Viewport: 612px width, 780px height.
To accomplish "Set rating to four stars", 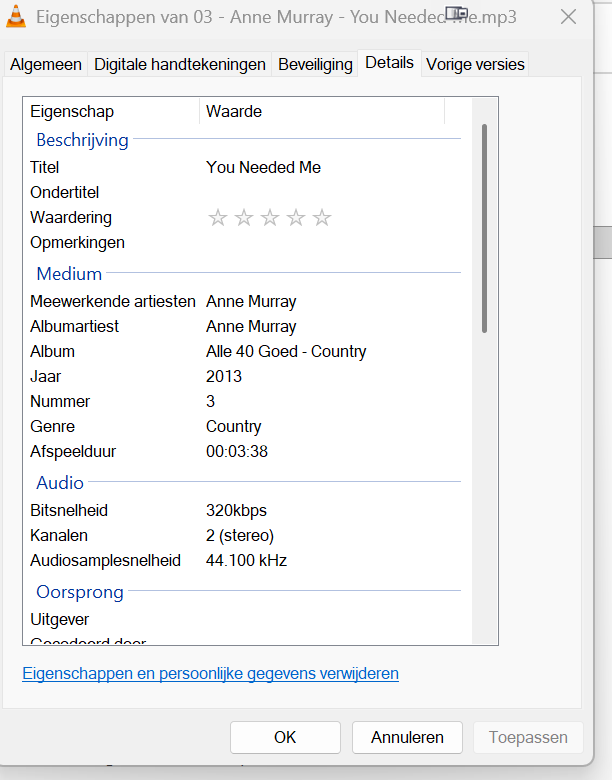I will (x=296, y=218).
